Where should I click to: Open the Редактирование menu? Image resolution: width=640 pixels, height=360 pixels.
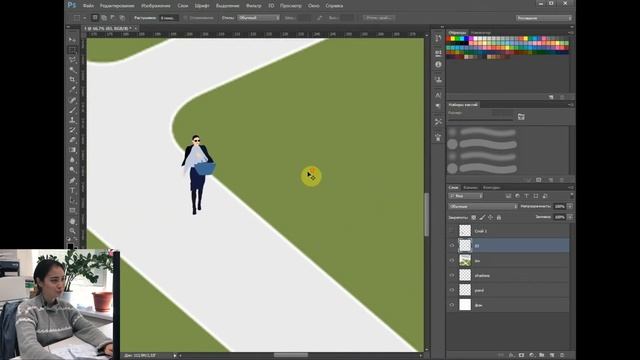tap(117, 6)
